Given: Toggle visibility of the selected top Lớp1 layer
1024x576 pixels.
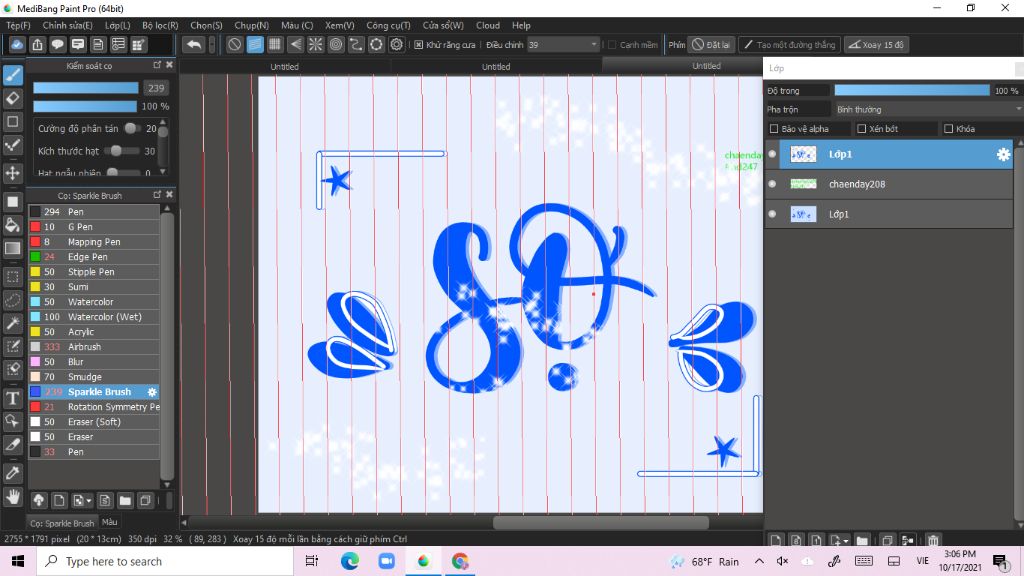Looking at the screenshot, I should tap(773, 154).
